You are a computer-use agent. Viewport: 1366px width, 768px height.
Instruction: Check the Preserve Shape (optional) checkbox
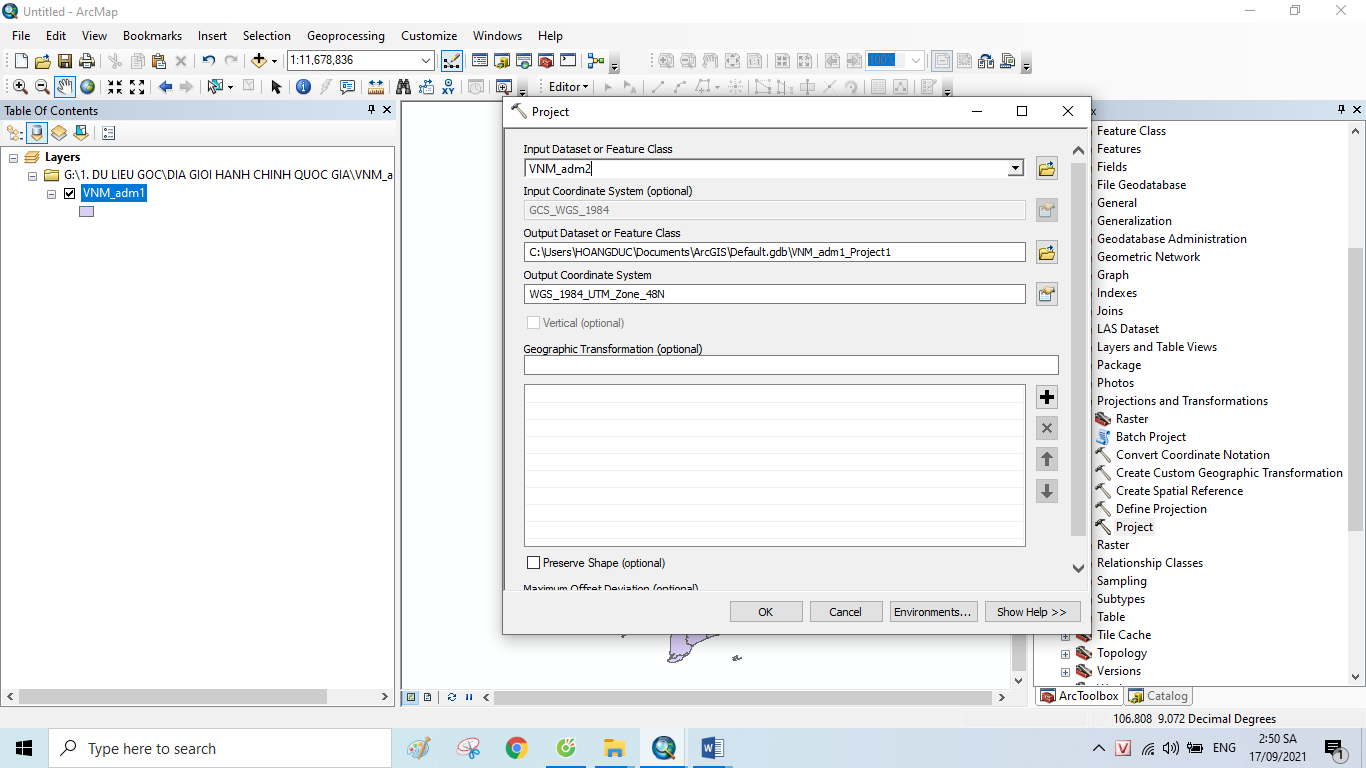[533, 563]
